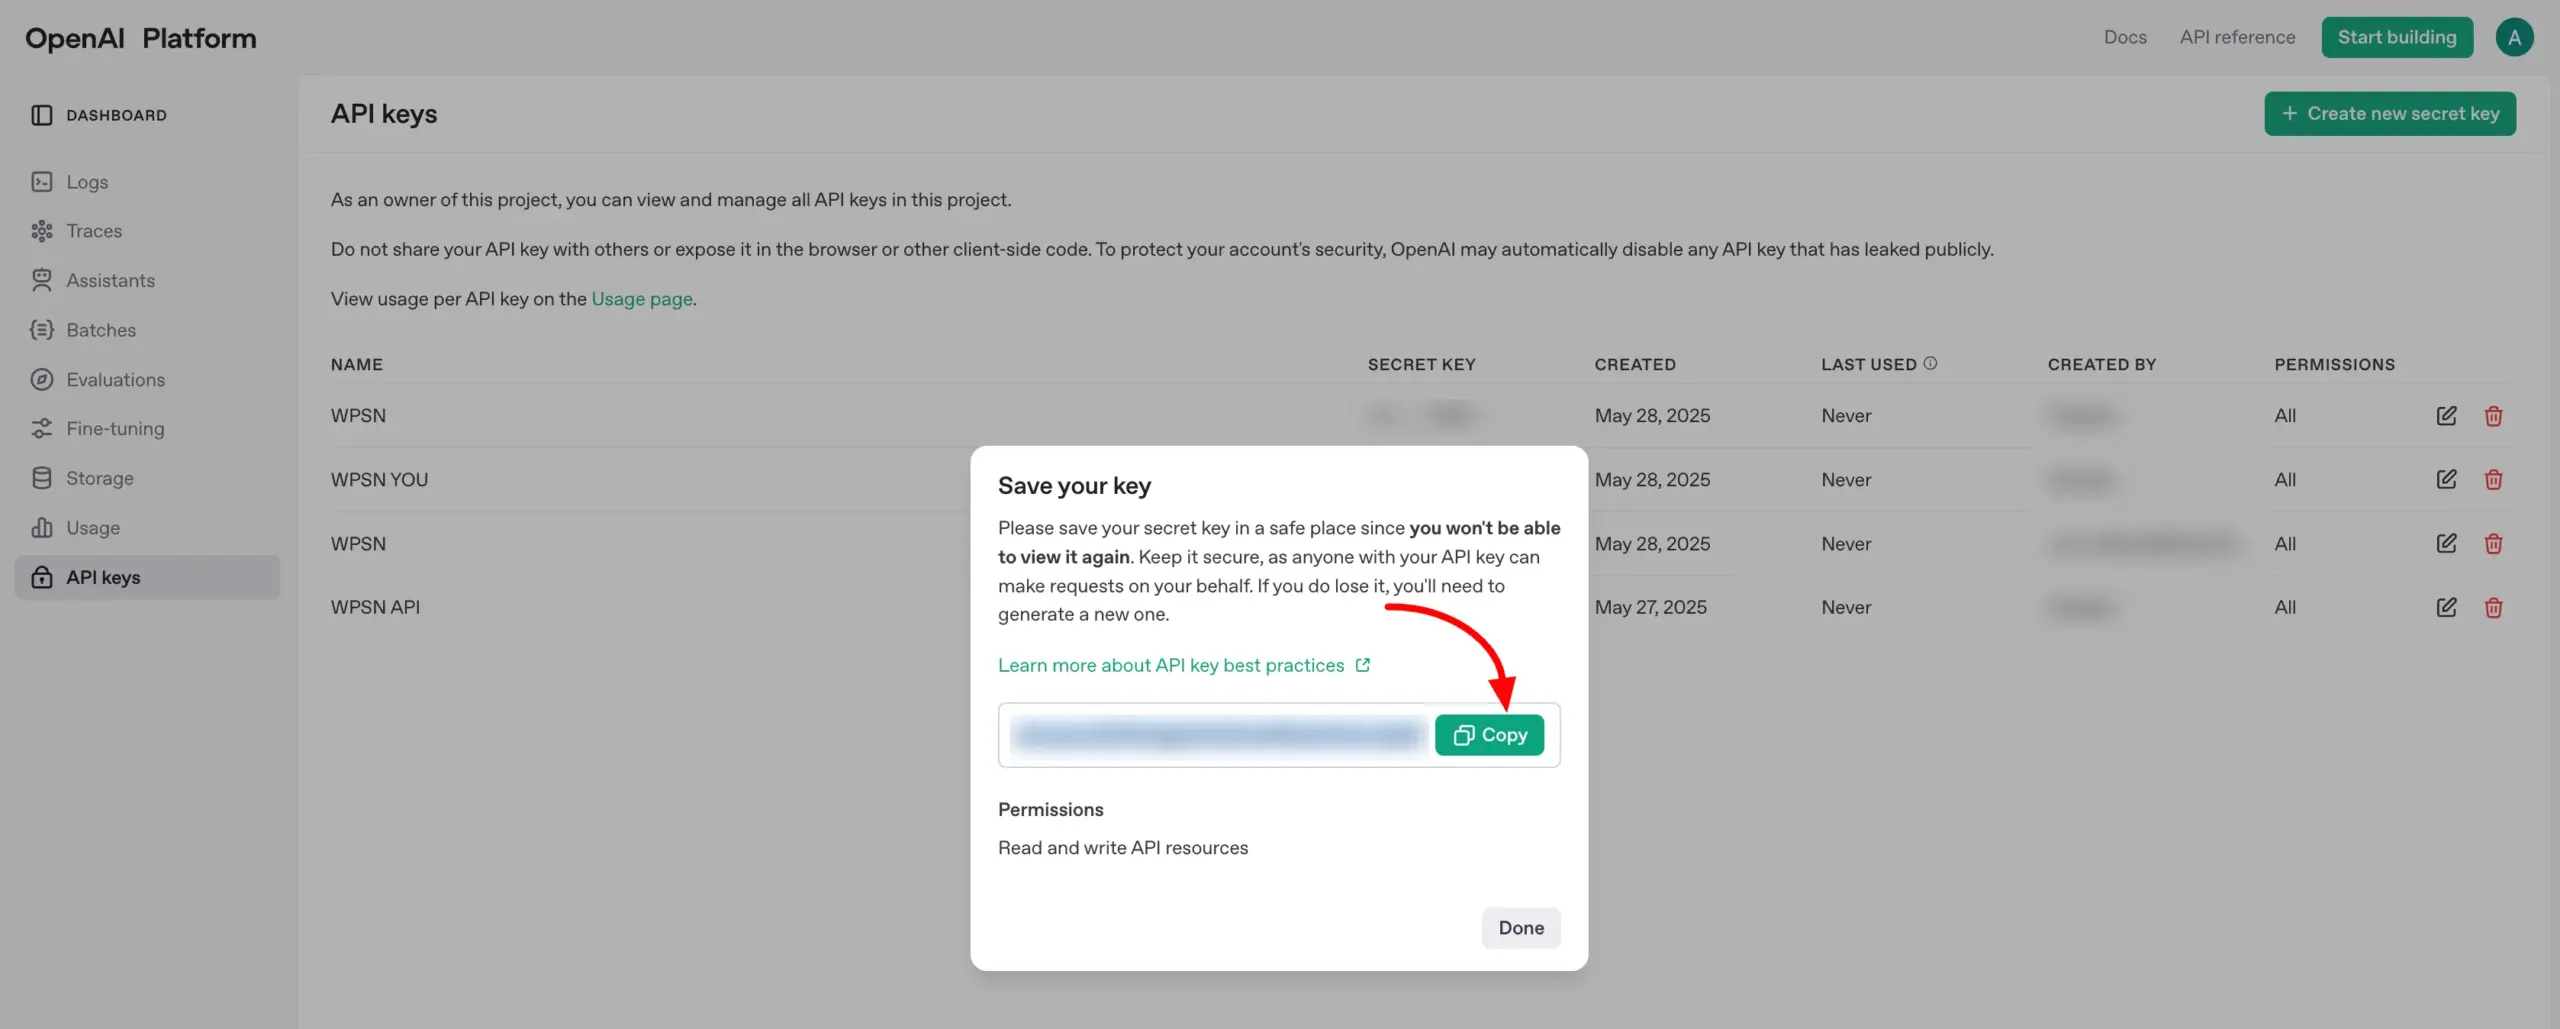
Task: Click Create new secret key button
Action: click(2389, 114)
